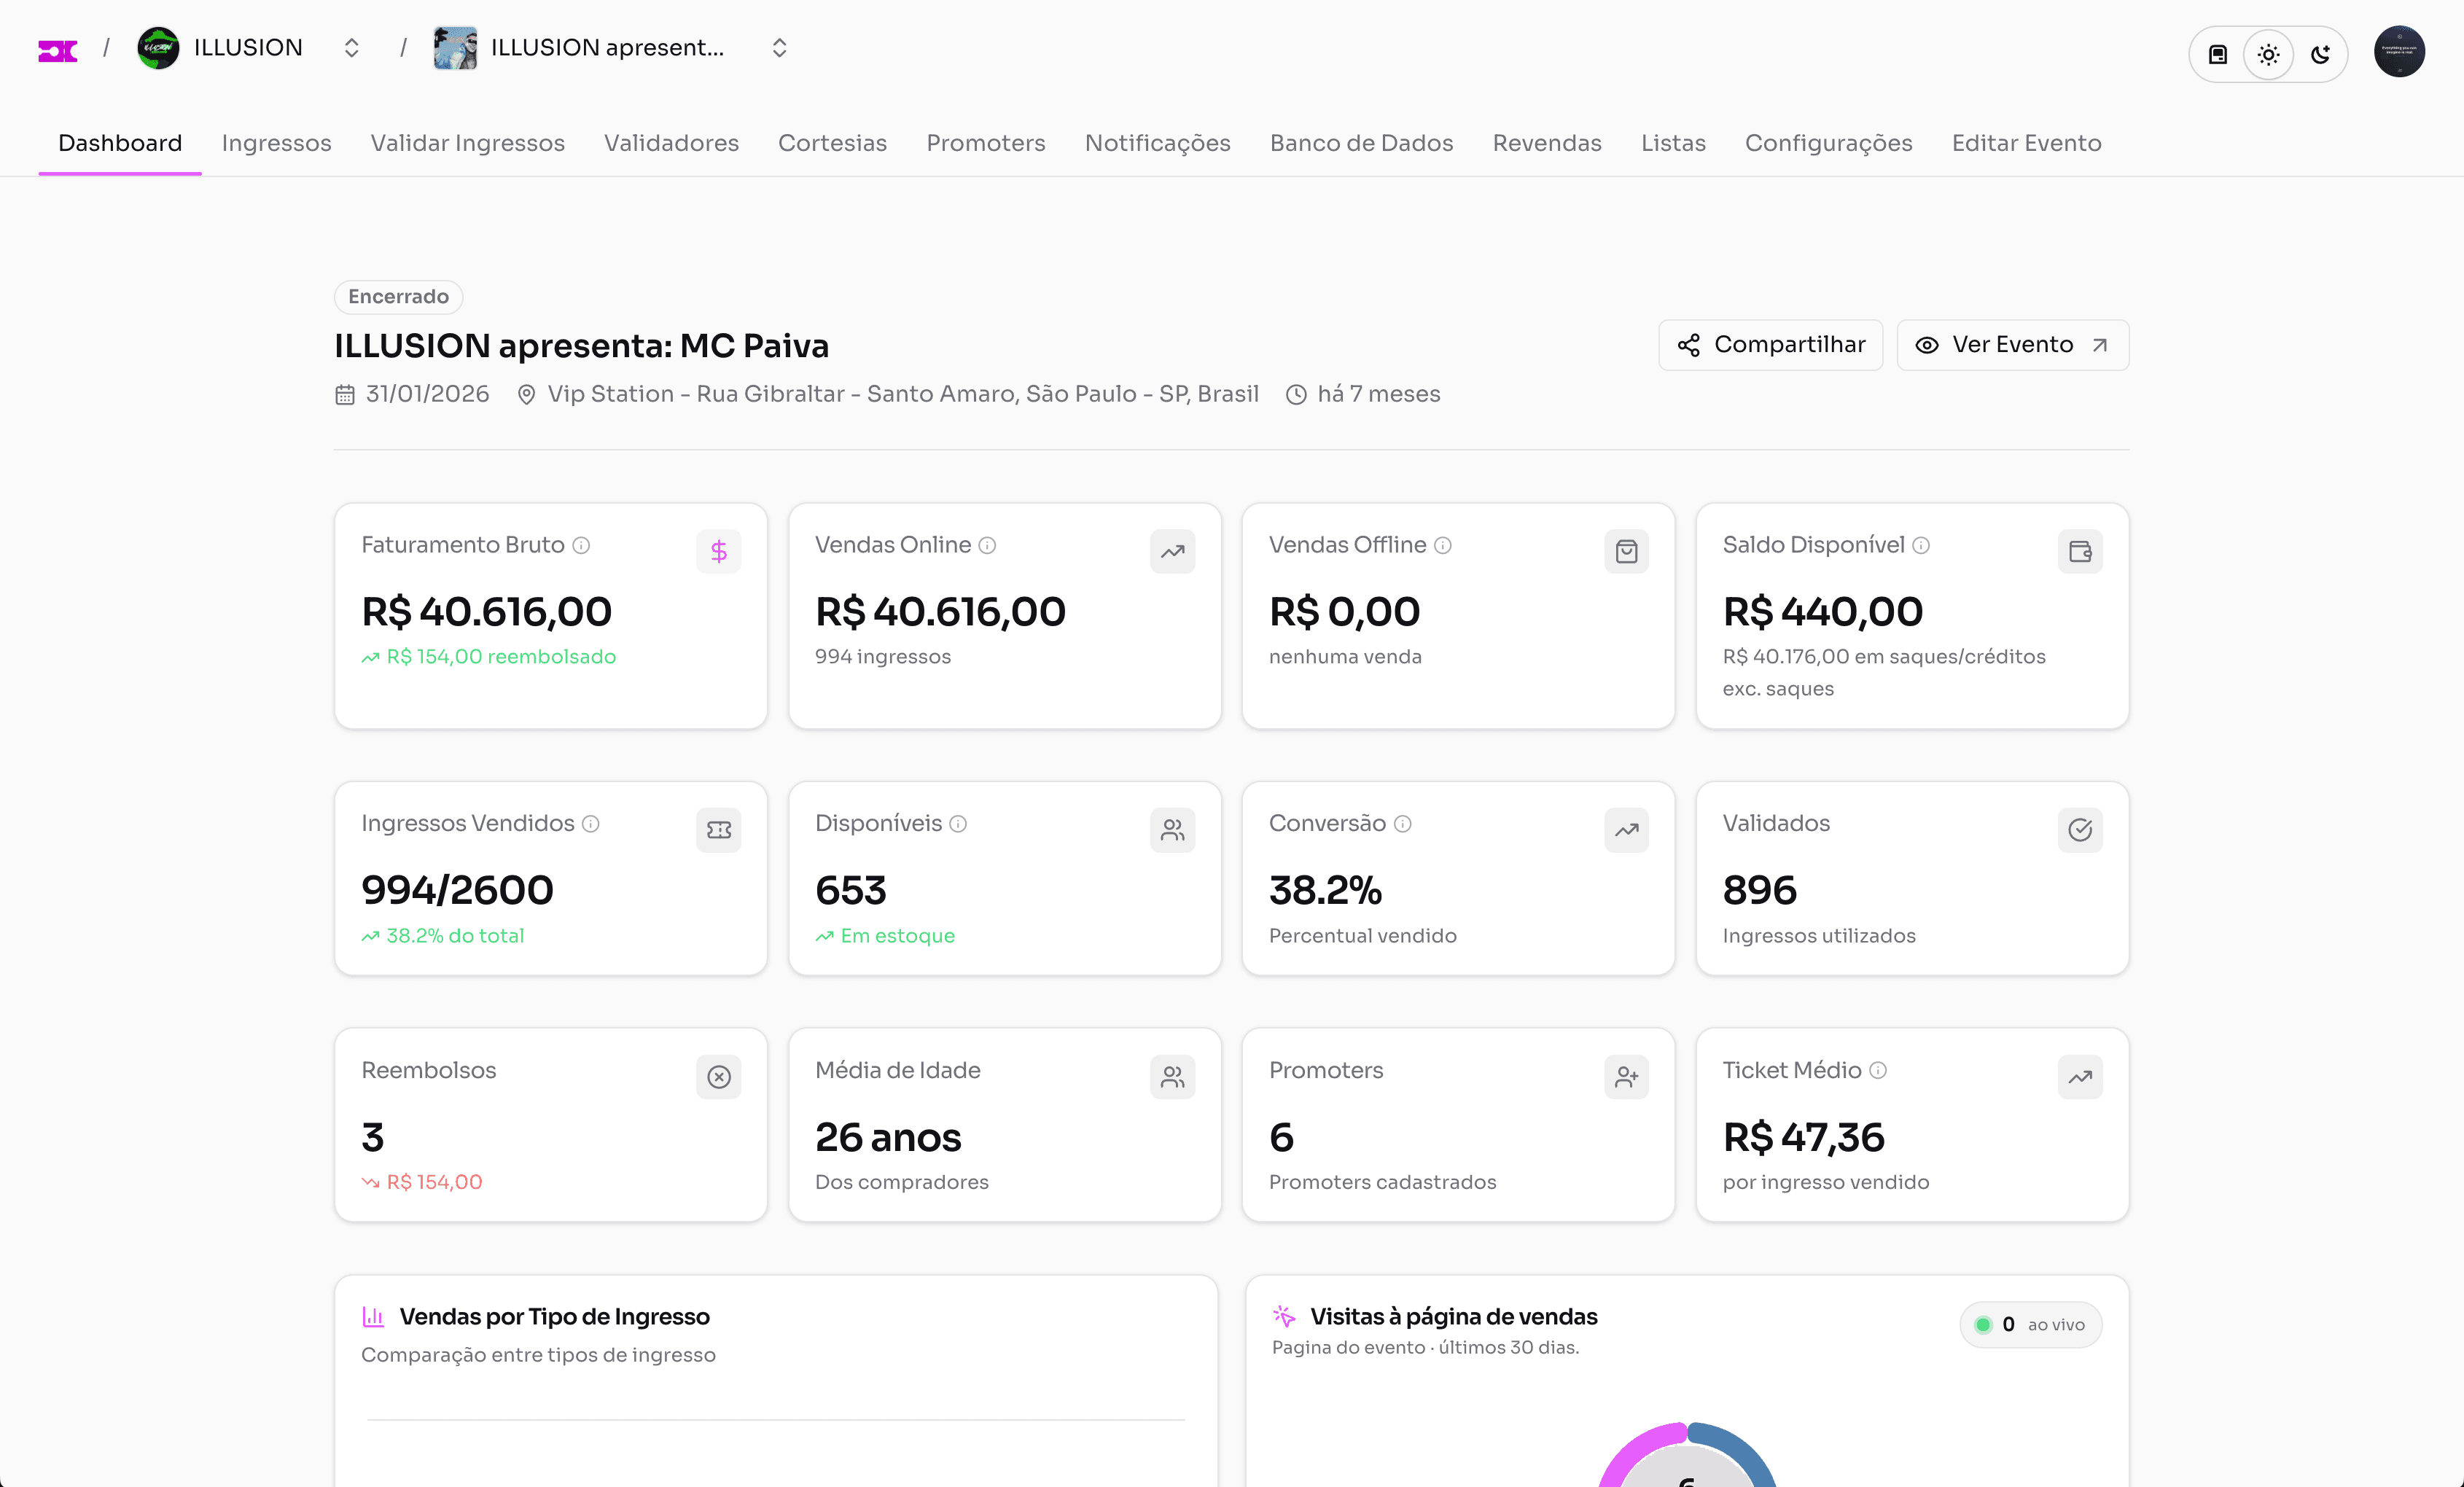
Task: Click the info icon next to Vendas Offline
Action: [x=1442, y=545]
